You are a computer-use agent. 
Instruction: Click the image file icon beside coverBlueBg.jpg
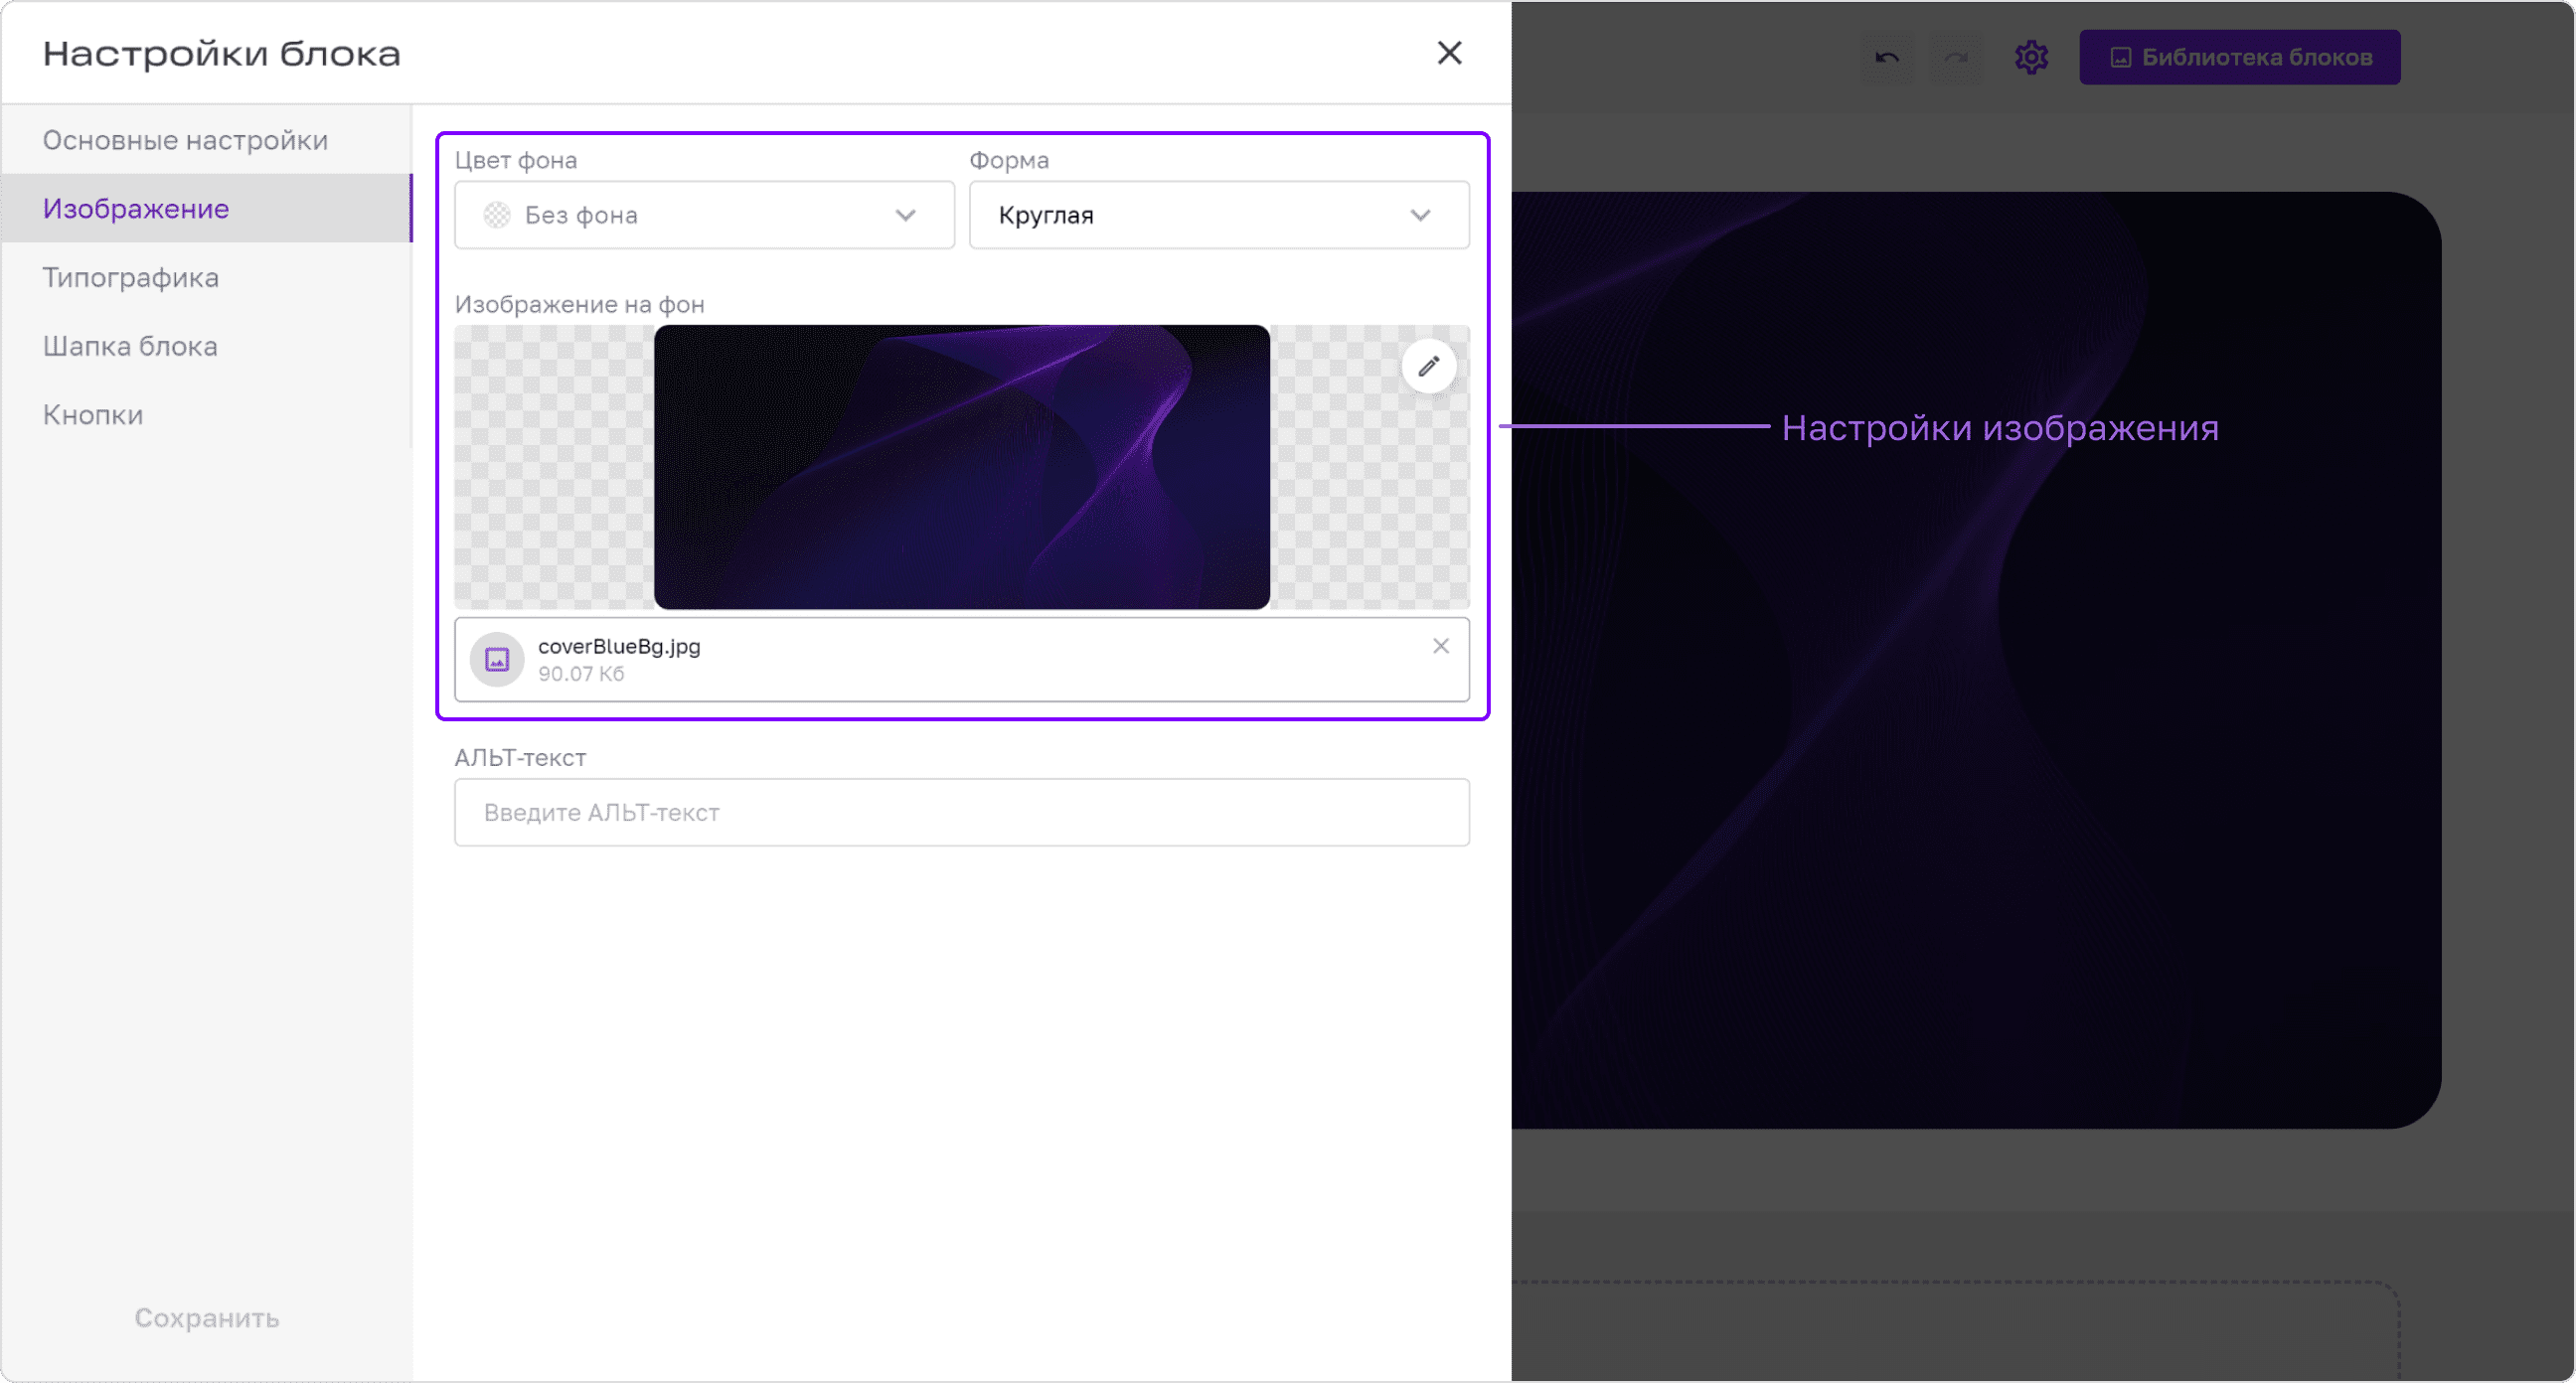[x=497, y=659]
